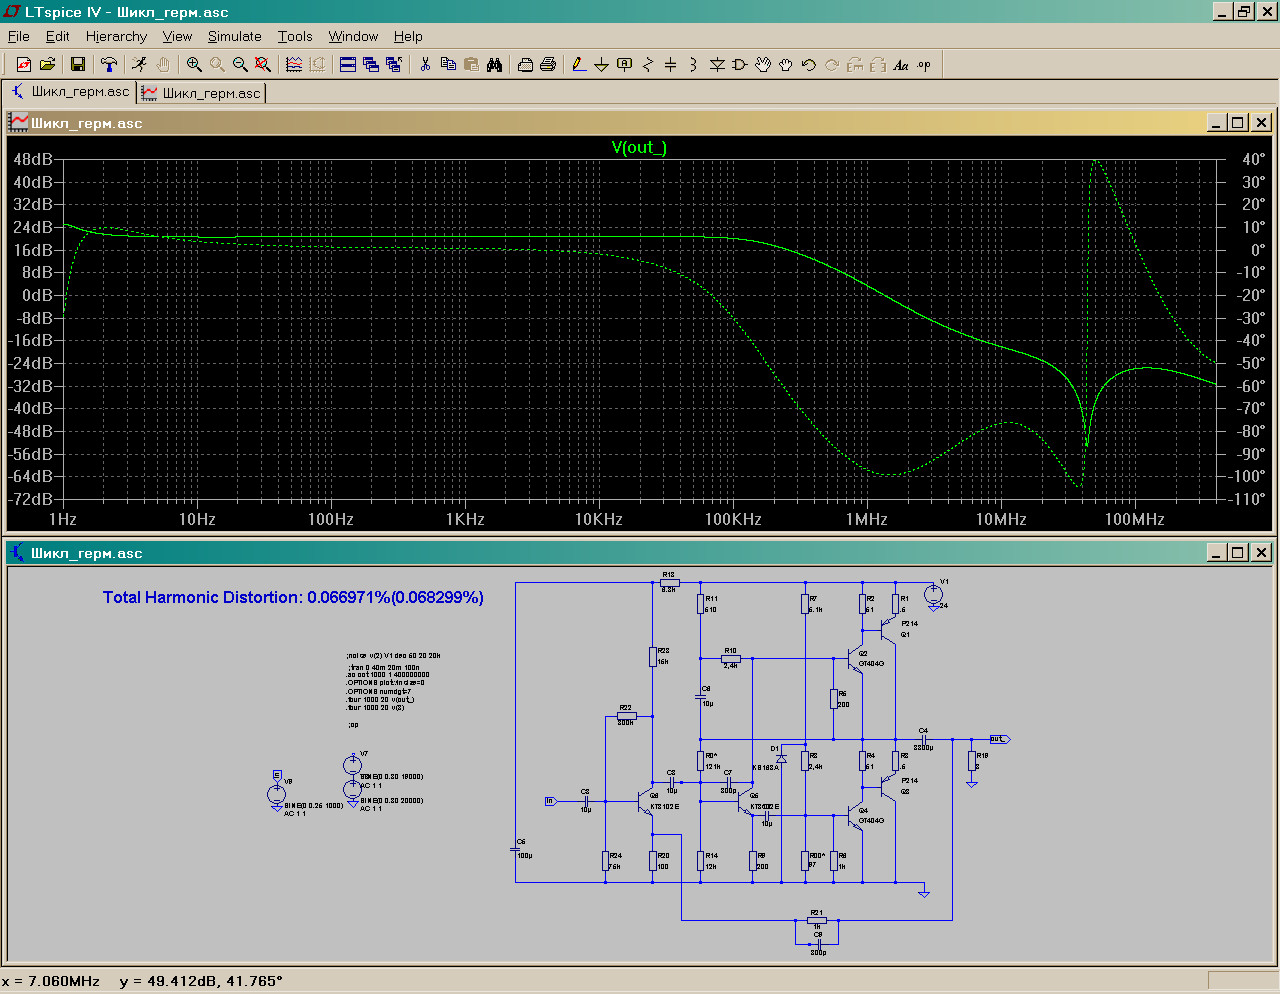Open the Simulate menu
This screenshot has height=994, width=1280.
(234, 36)
